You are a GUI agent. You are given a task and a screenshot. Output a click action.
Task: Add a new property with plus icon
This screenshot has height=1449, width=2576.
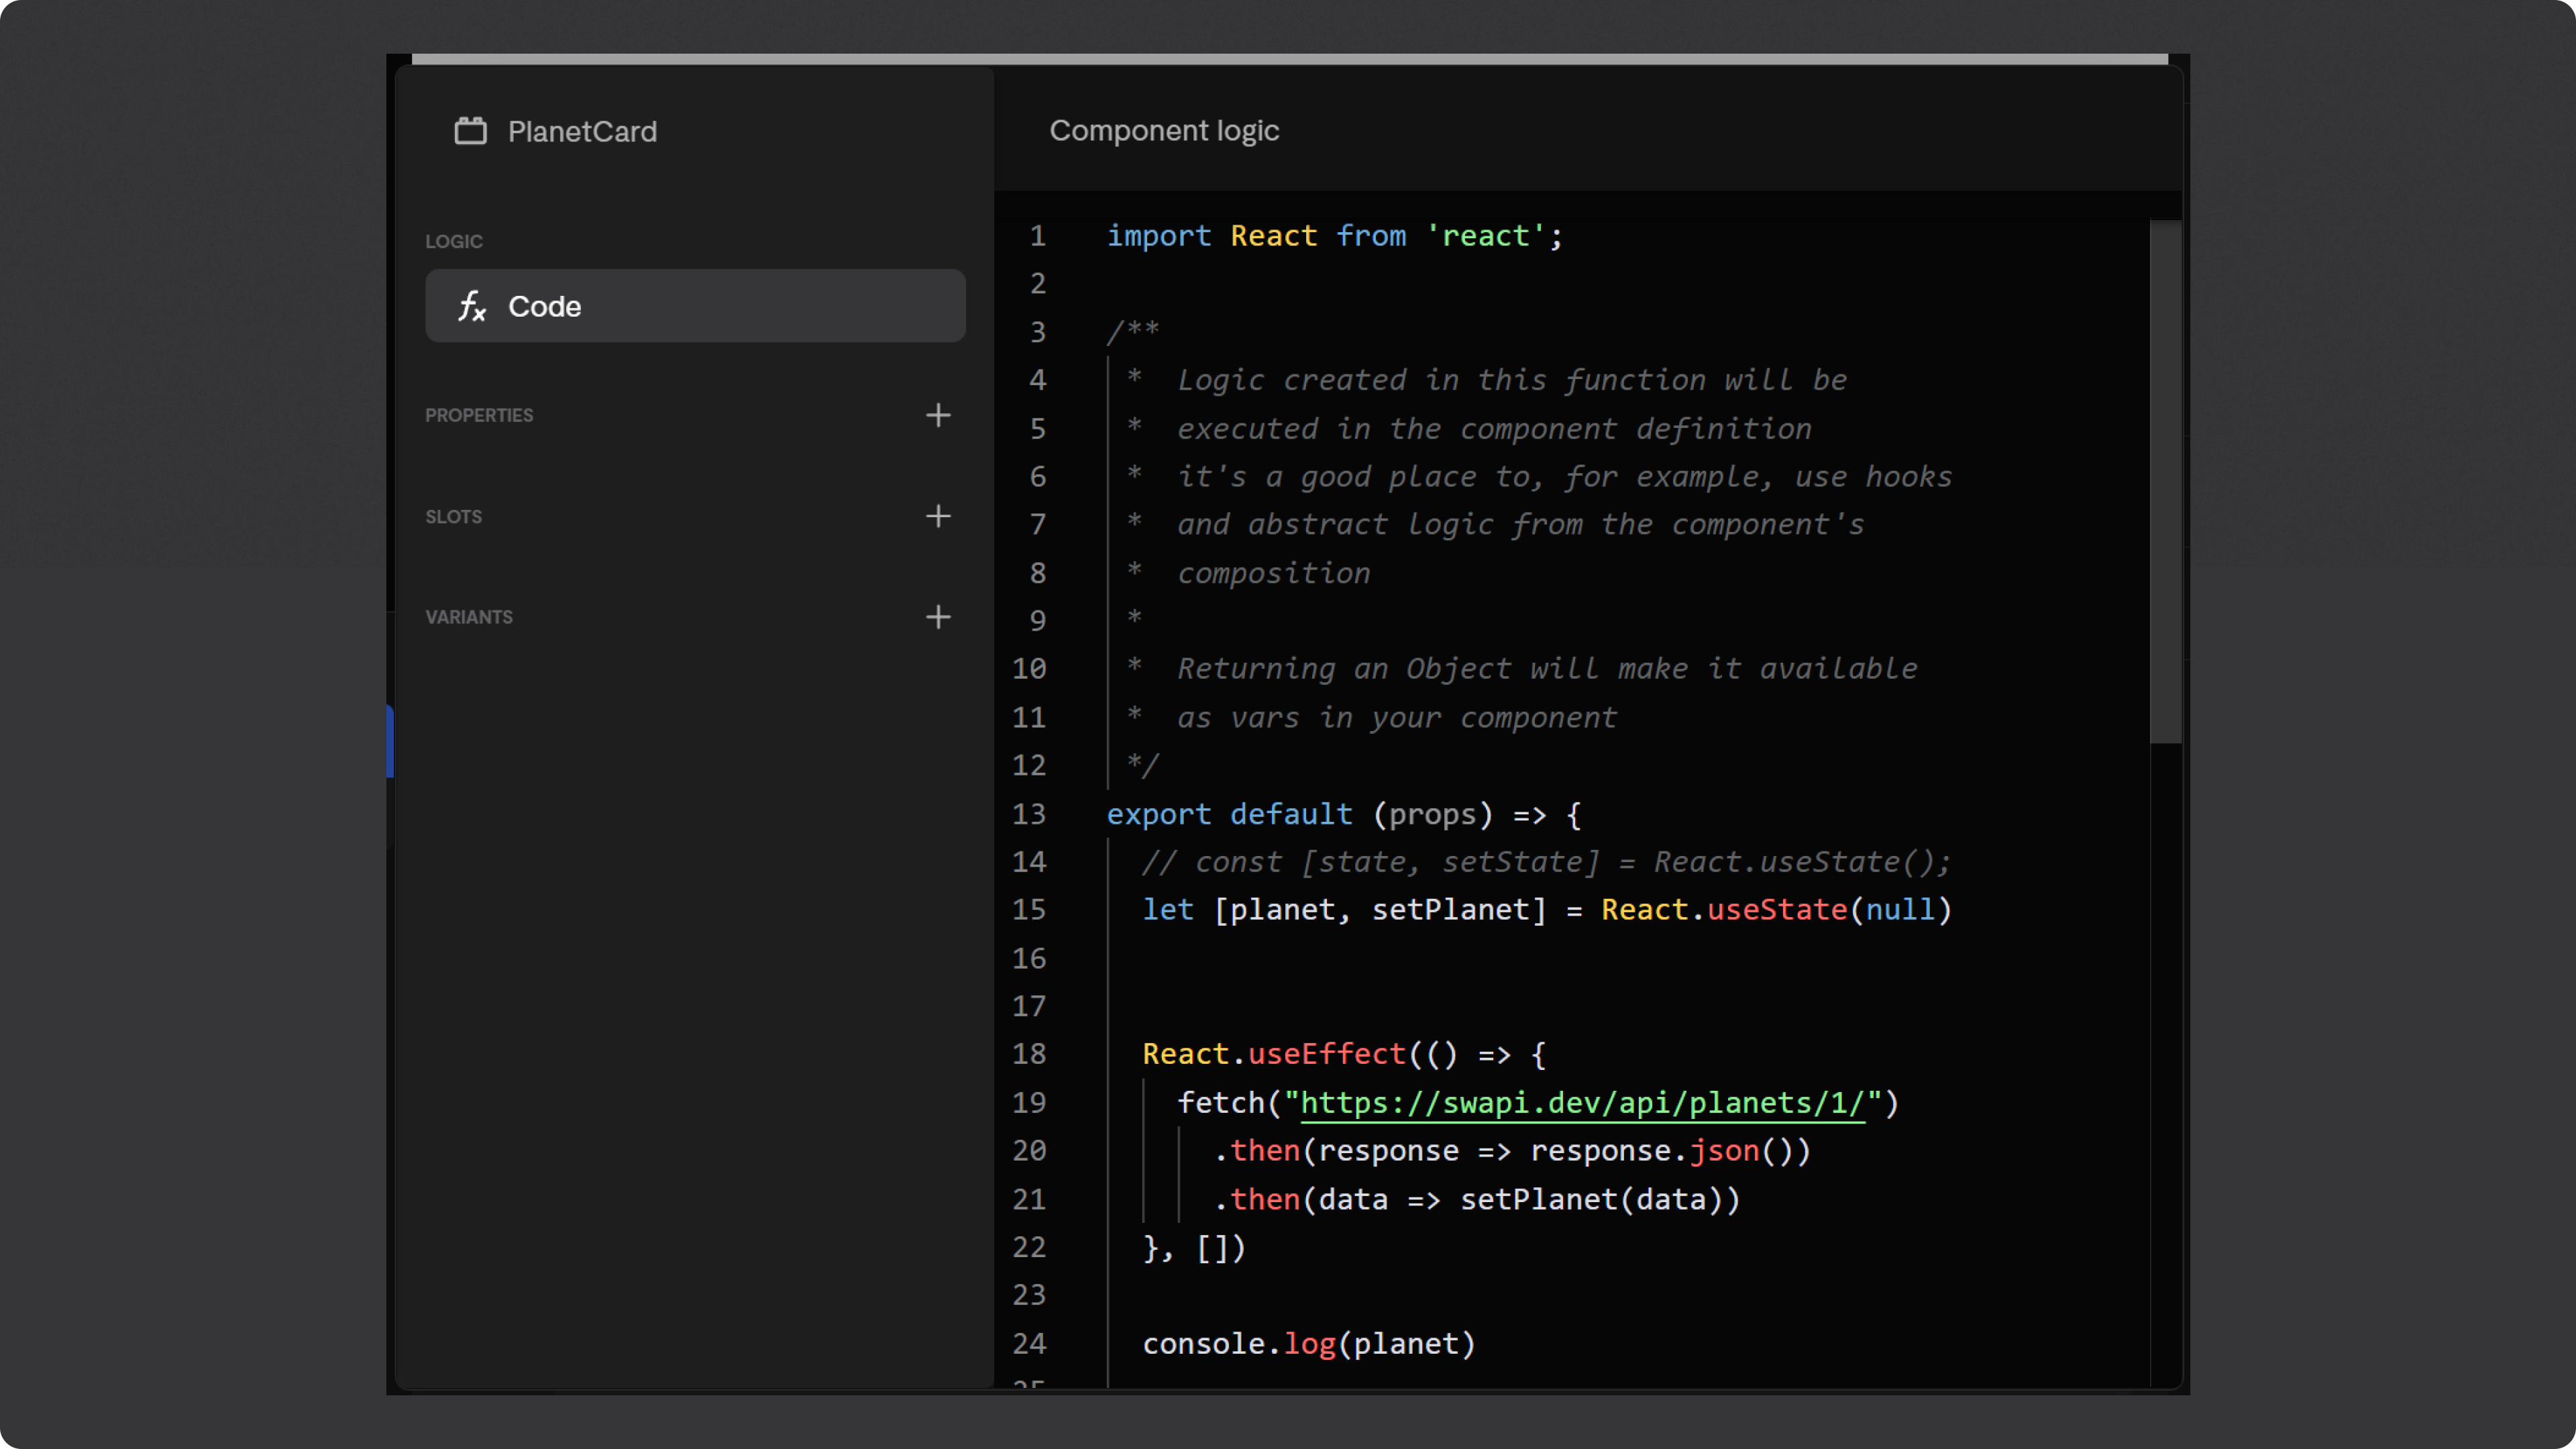click(x=937, y=415)
